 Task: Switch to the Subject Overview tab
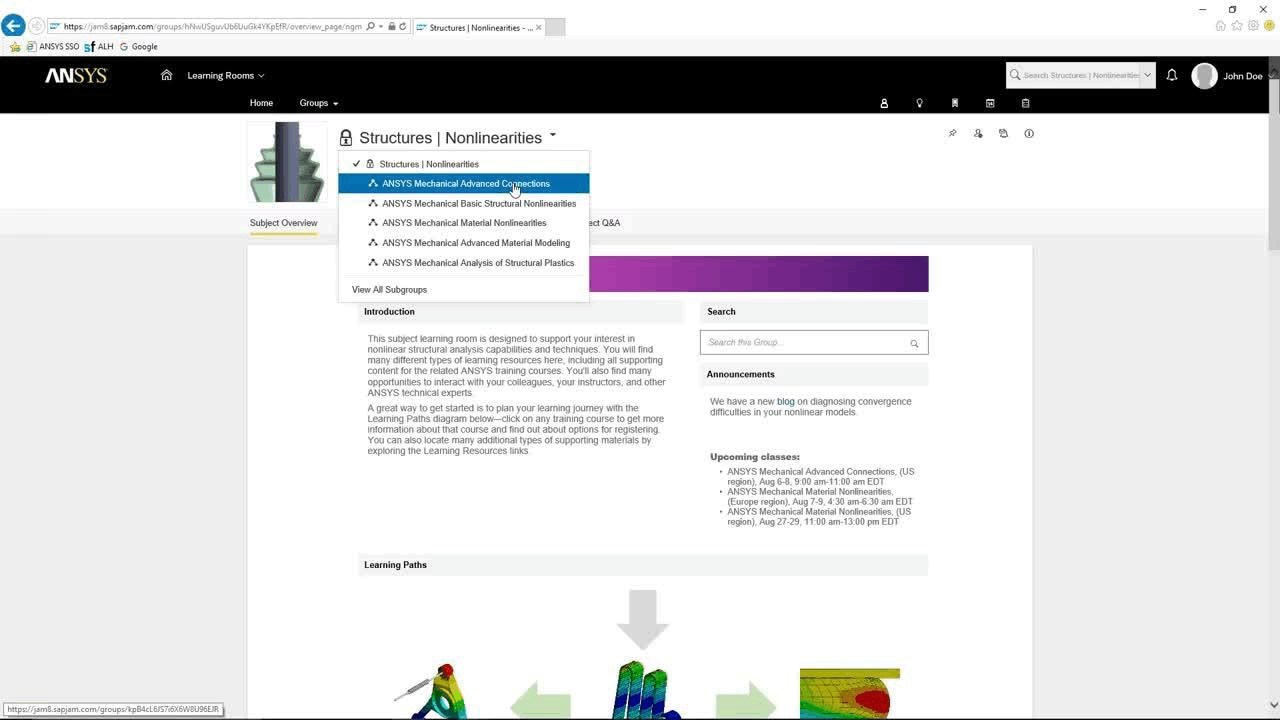pos(284,223)
